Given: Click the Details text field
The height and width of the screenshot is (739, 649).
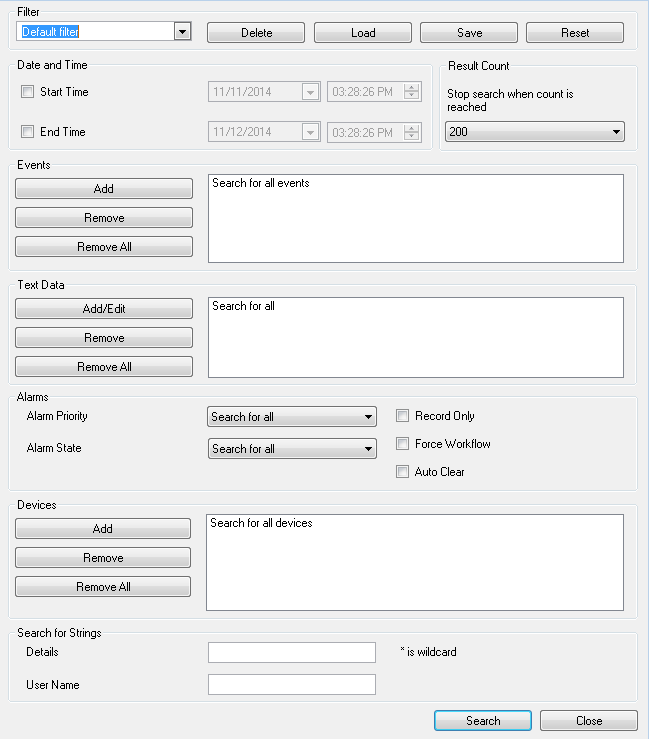Looking at the screenshot, I should click(292, 652).
